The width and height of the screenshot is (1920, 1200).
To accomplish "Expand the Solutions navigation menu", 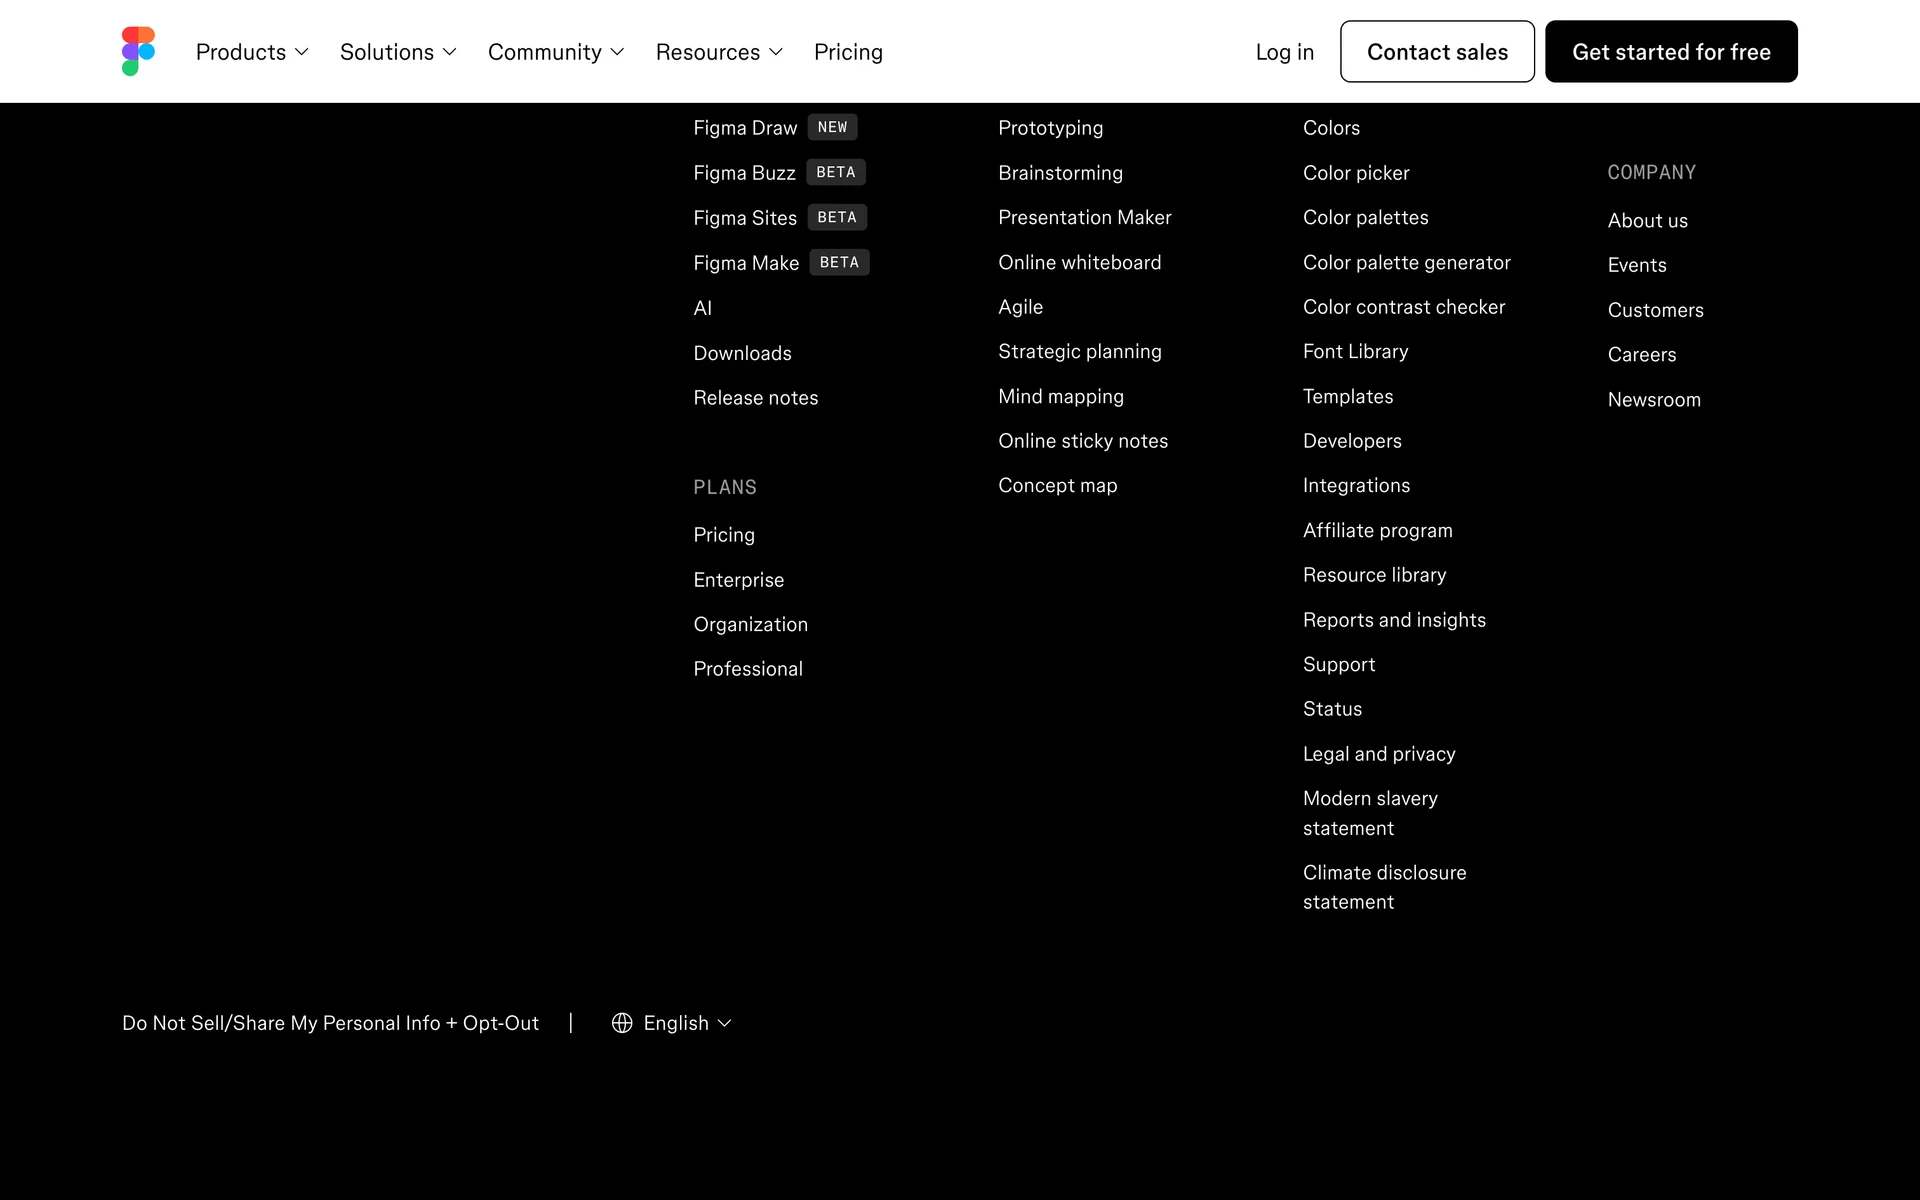I will coord(398,52).
